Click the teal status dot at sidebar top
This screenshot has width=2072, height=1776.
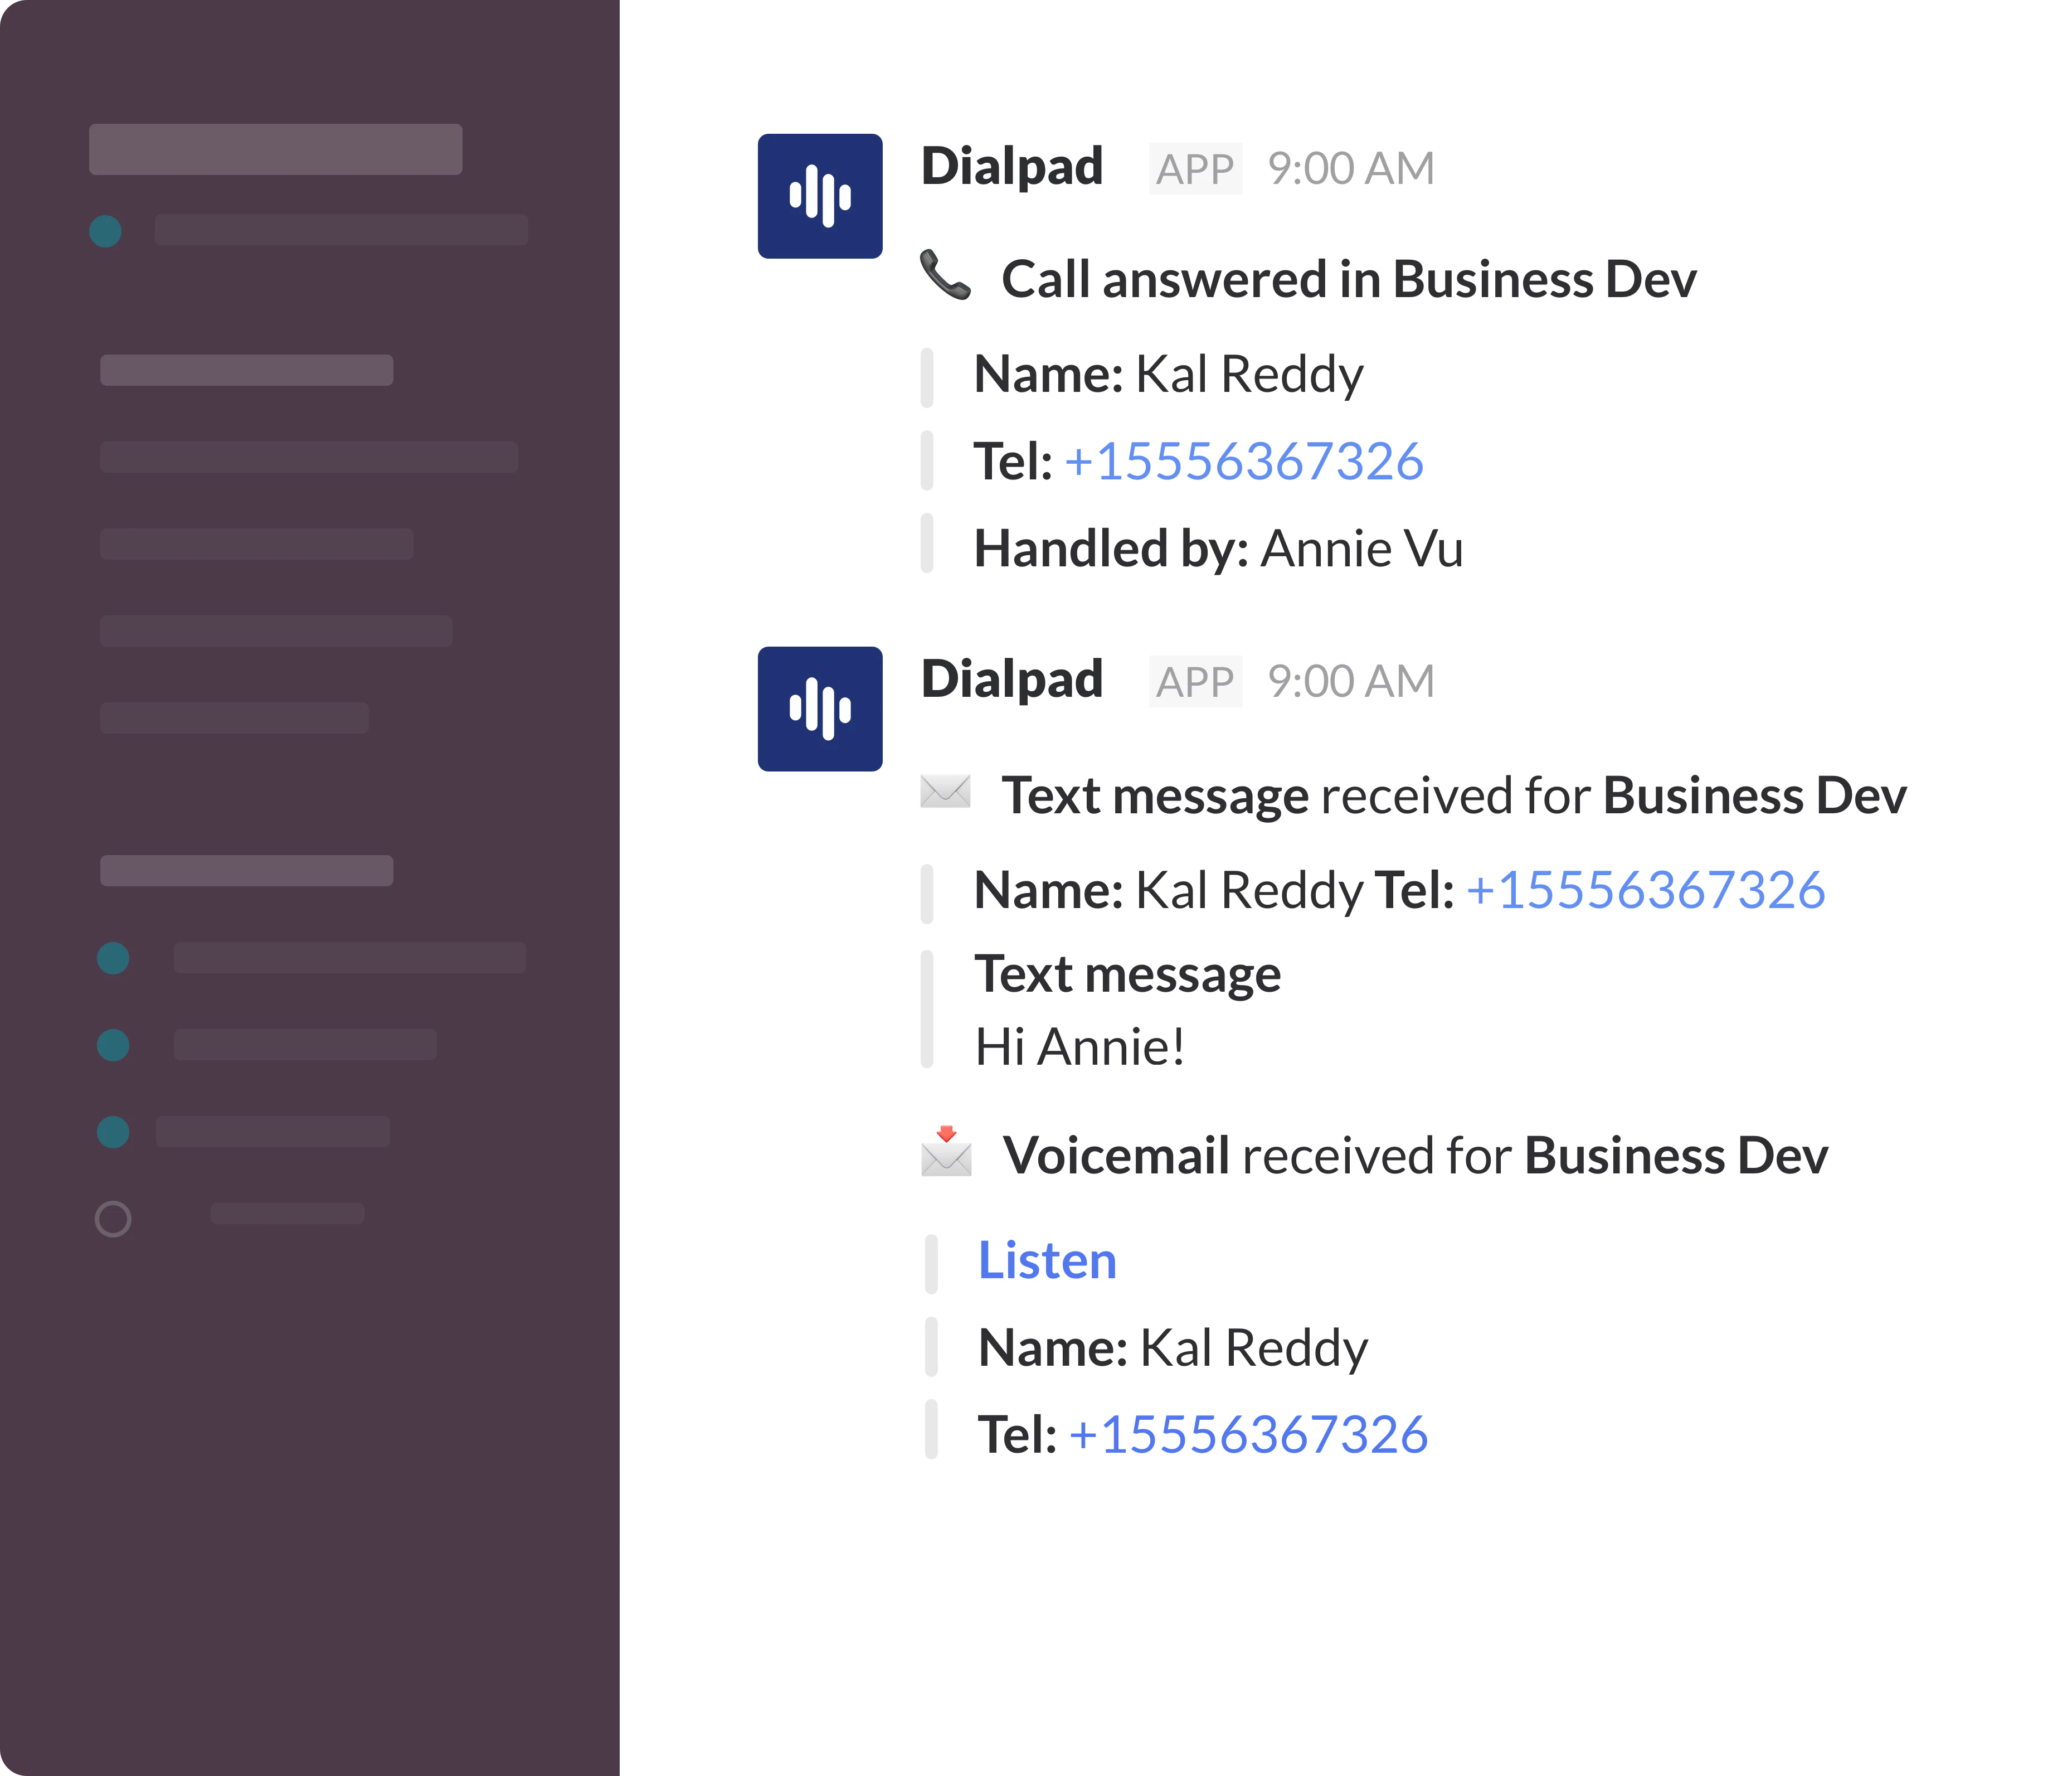(106, 231)
